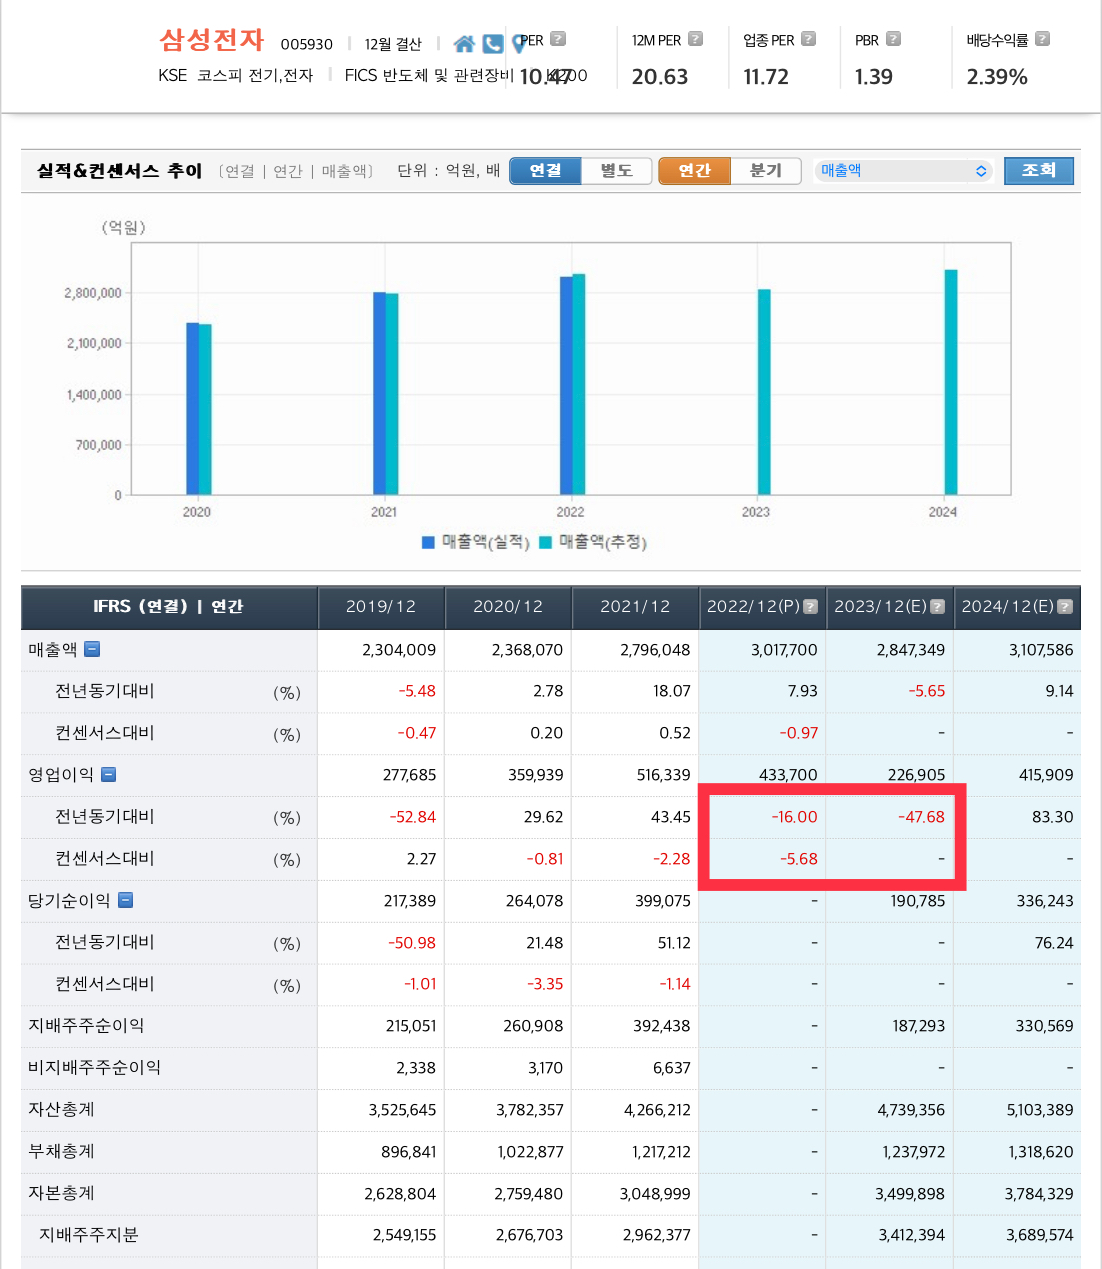Click the 433,700 operating profit value

pos(788,775)
